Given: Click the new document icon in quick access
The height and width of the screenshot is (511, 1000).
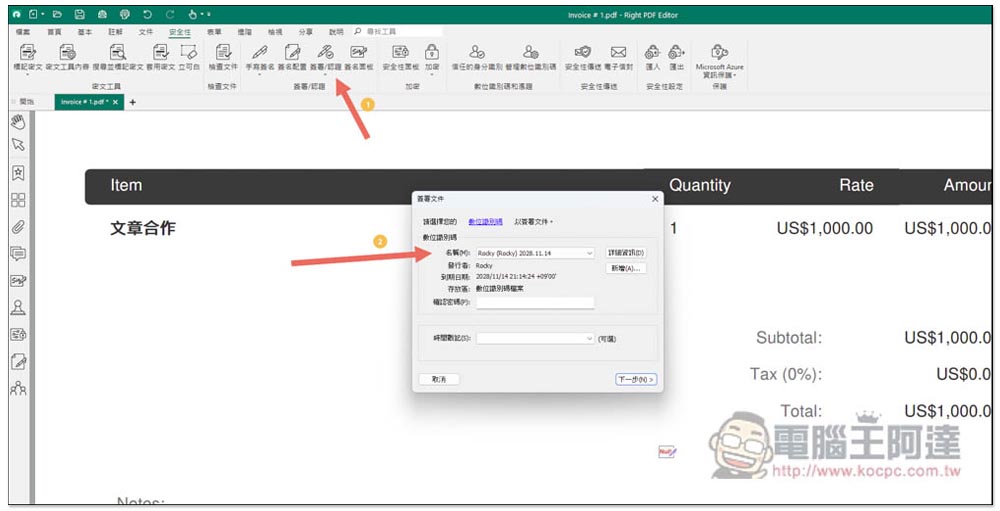Looking at the screenshot, I should click(33, 14).
